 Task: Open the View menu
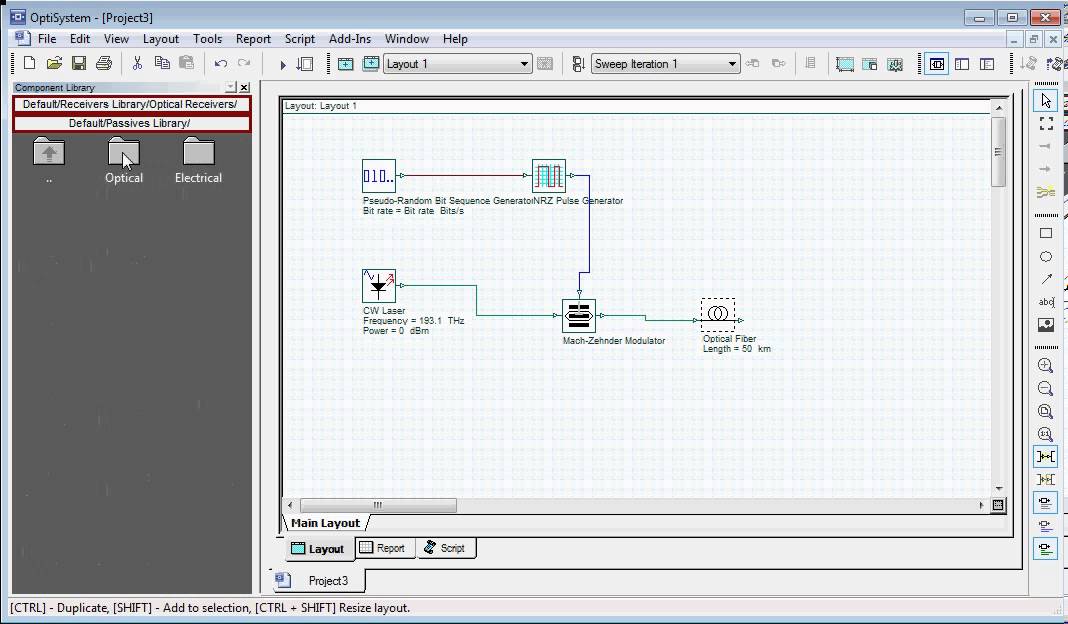click(x=116, y=39)
